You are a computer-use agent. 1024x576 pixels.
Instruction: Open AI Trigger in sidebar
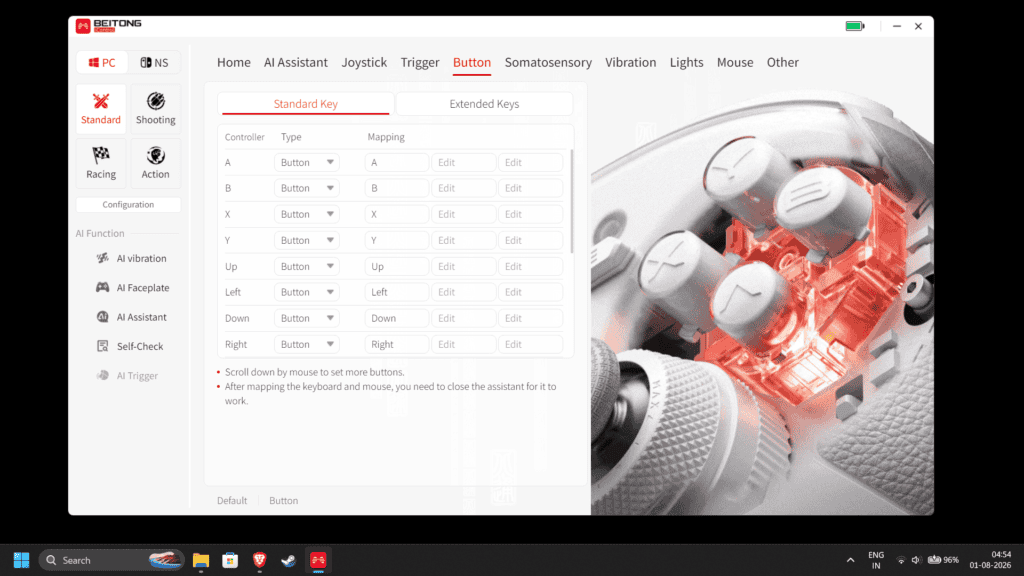point(127,376)
